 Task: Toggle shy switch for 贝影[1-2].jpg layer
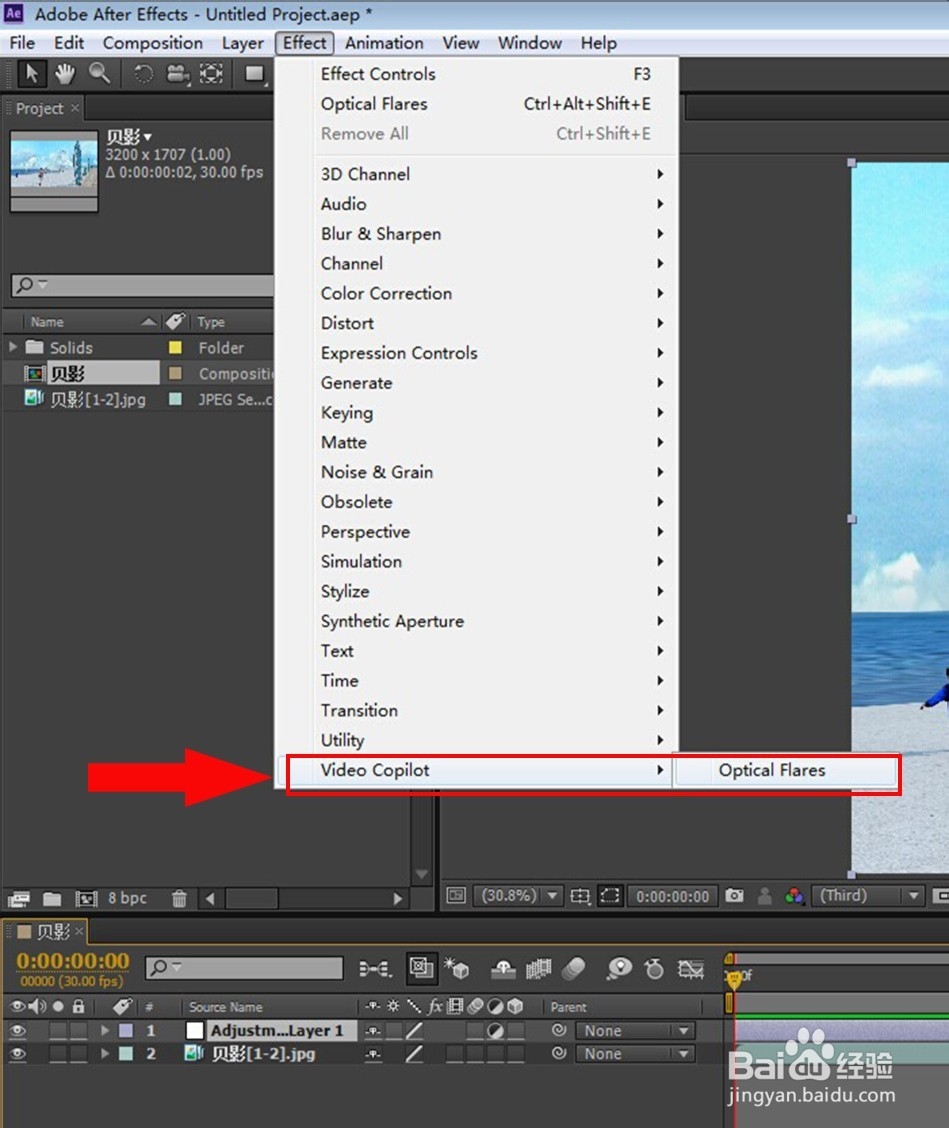[373, 1054]
